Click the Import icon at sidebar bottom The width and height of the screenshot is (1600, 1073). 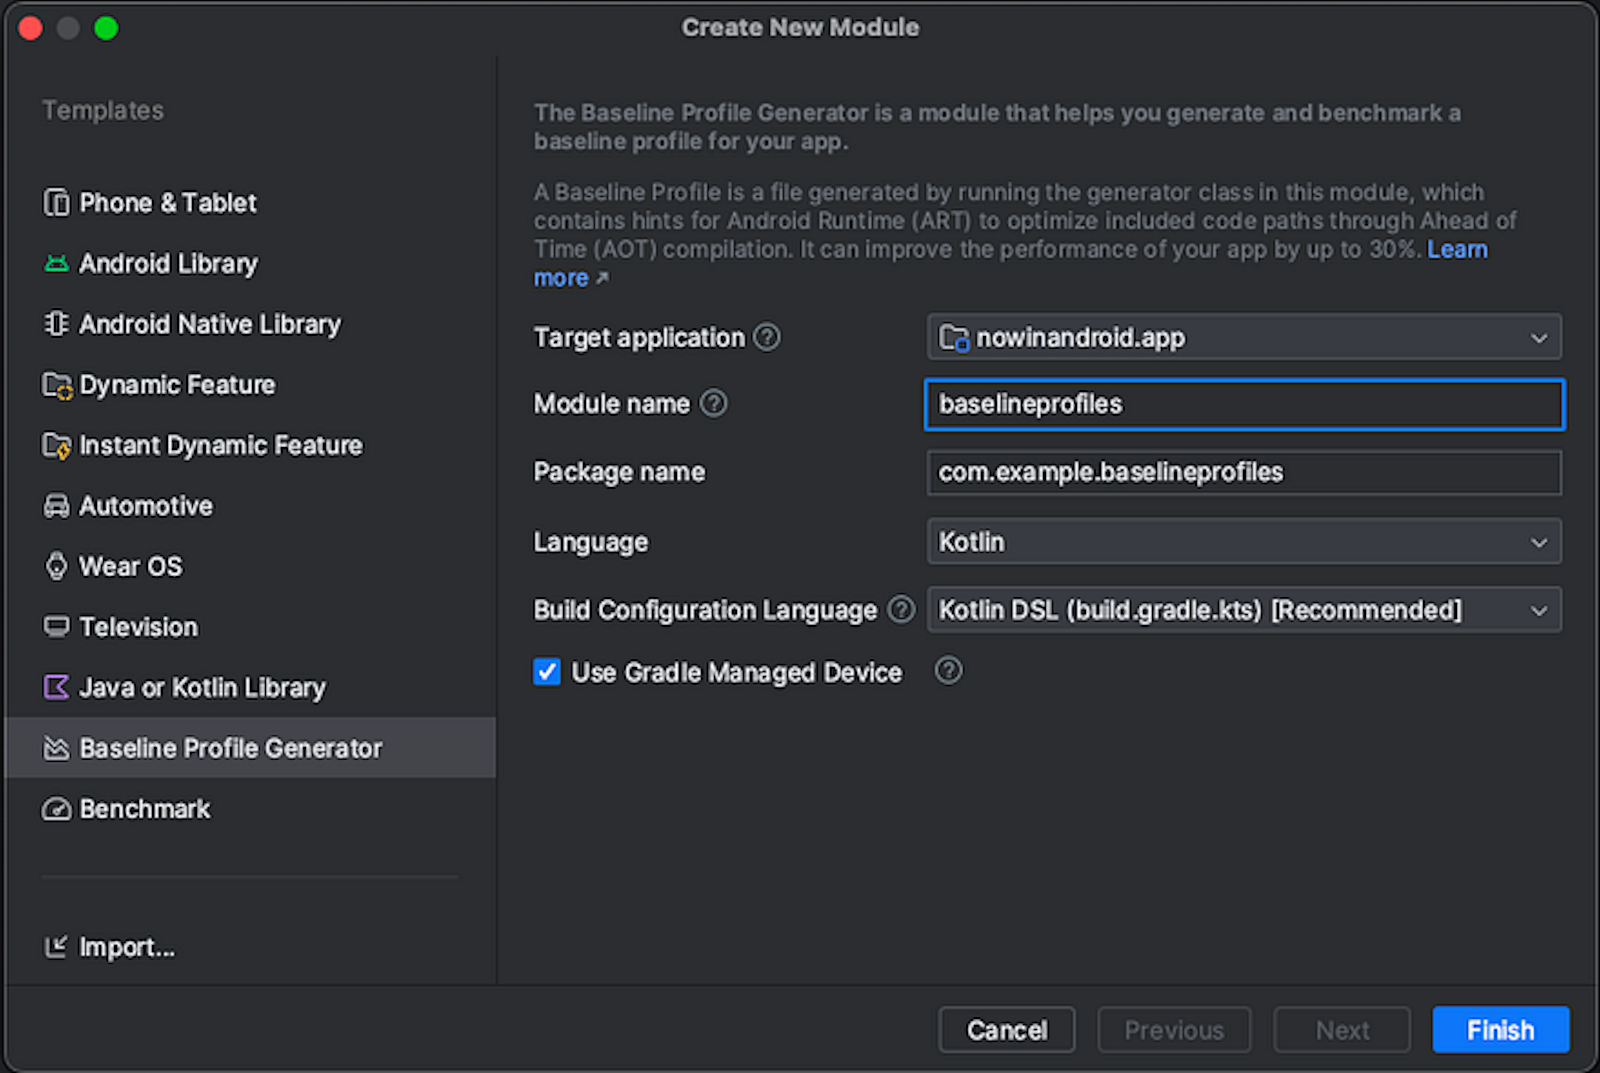[56, 946]
